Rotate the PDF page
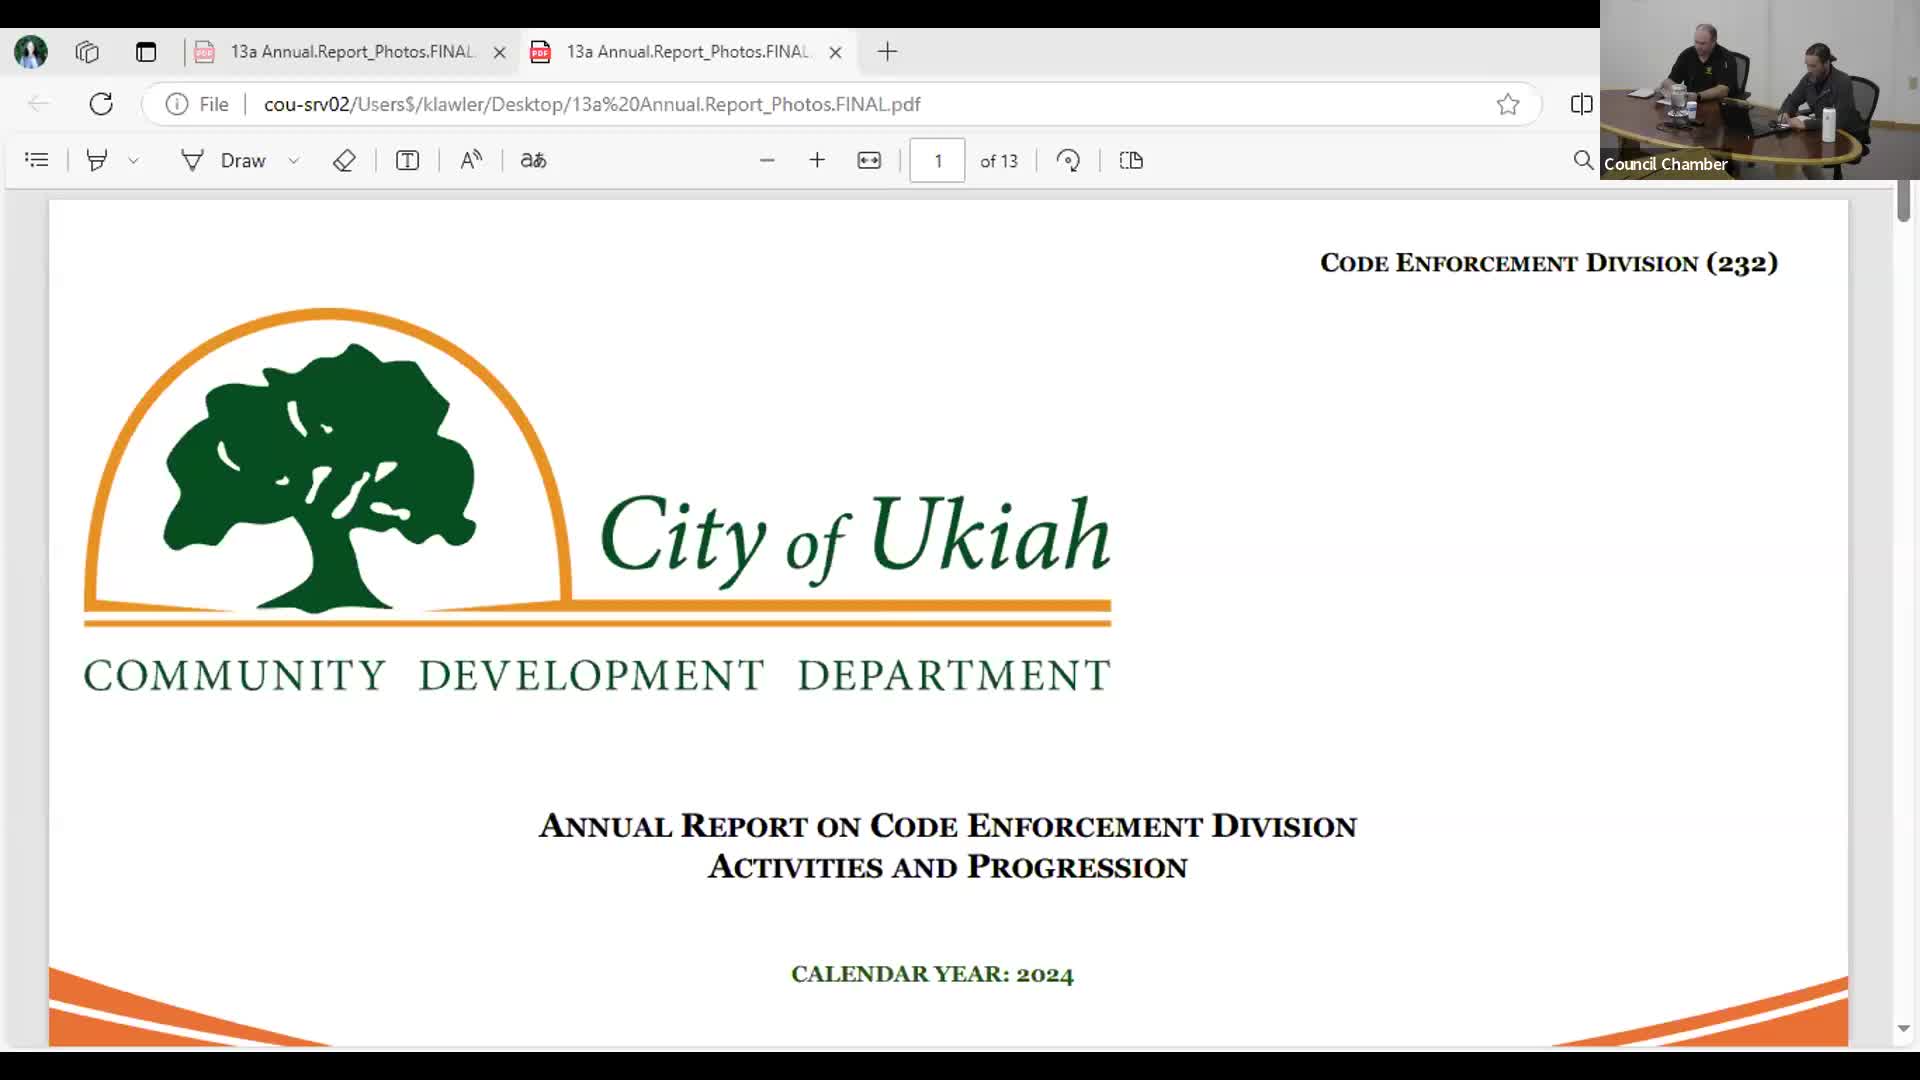 coord(1068,160)
